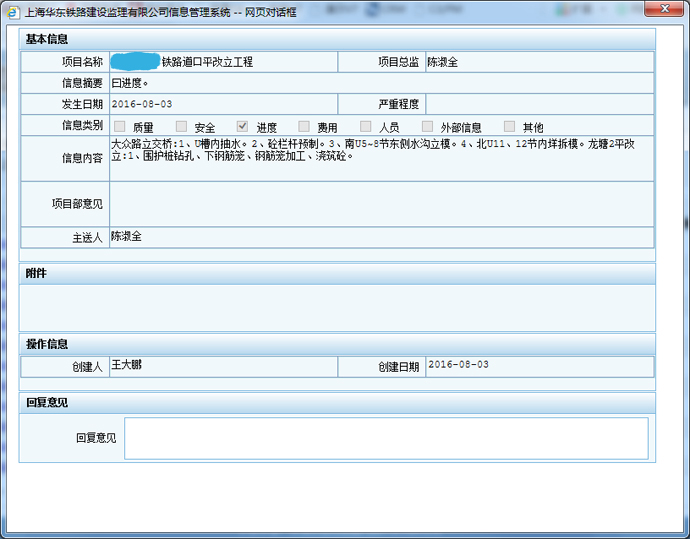Uncheck the 进度 category checkbox

coord(243,127)
